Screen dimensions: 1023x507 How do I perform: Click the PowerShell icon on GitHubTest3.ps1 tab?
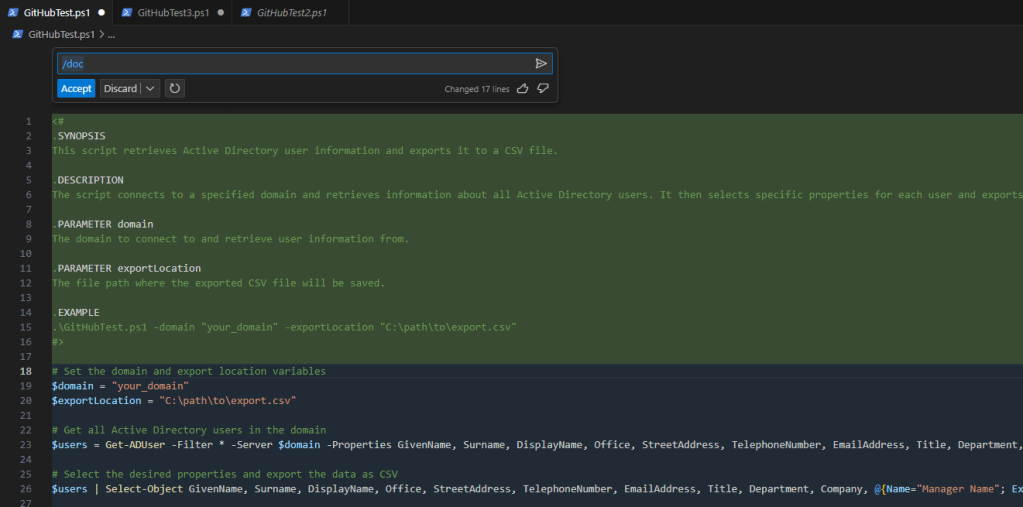[127, 13]
